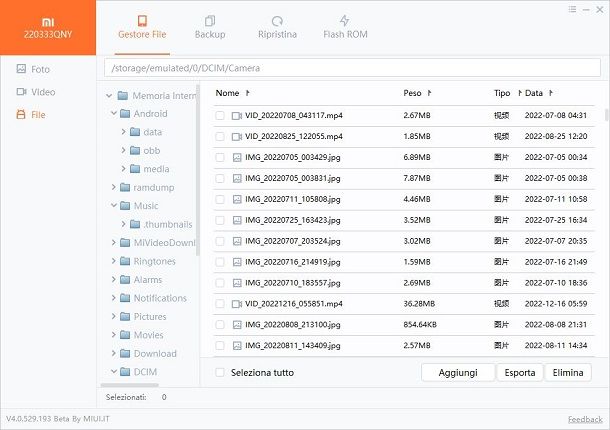Click video icon of VID_20220825_122055.mp4

pos(237,137)
